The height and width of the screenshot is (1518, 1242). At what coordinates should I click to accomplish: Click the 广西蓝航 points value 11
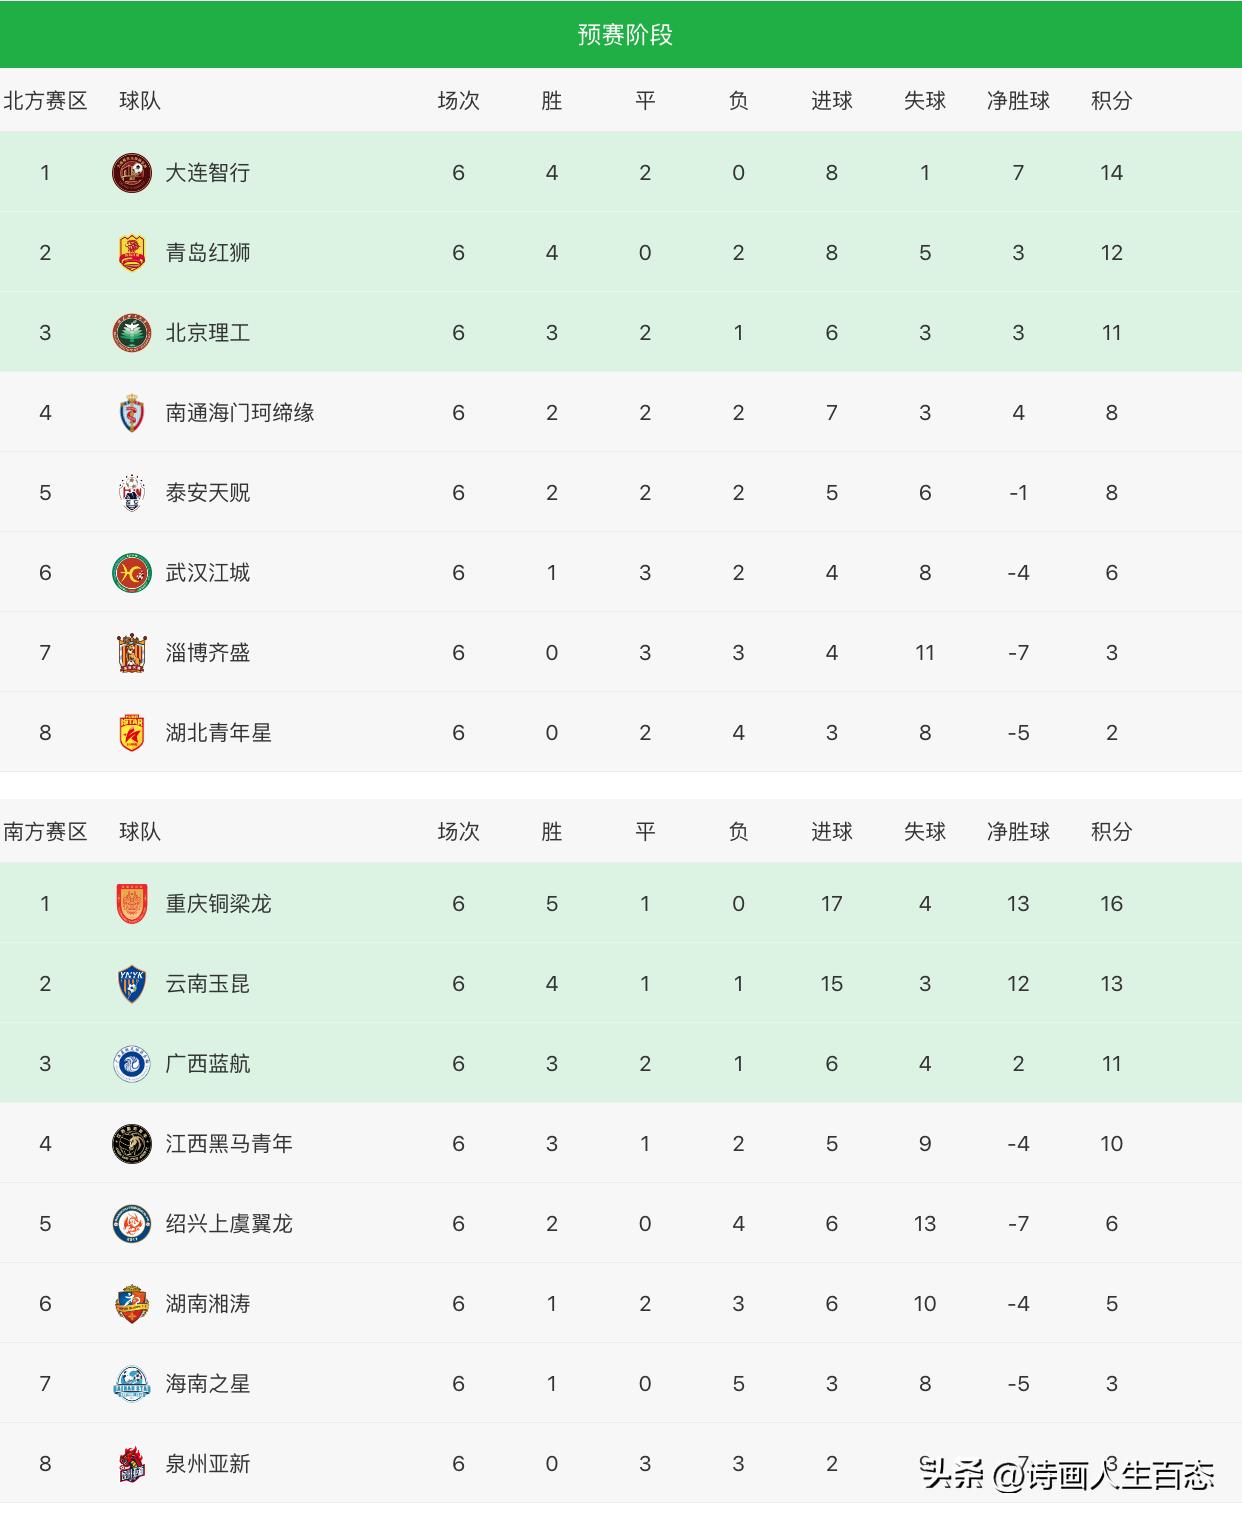click(1111, 1064)
